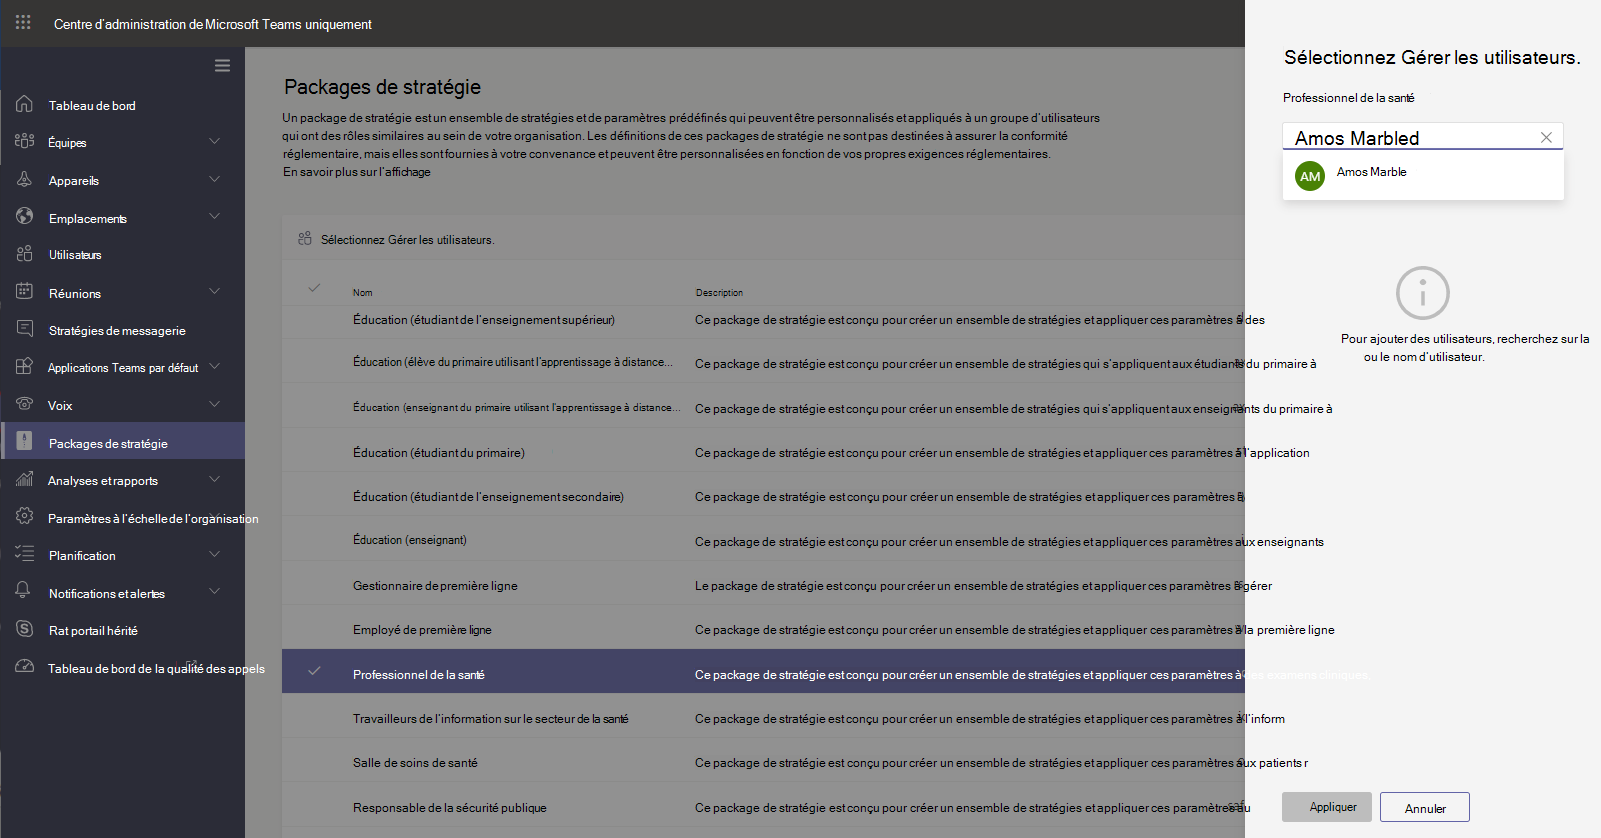Follow the En savoir plus link

point(357,172)
